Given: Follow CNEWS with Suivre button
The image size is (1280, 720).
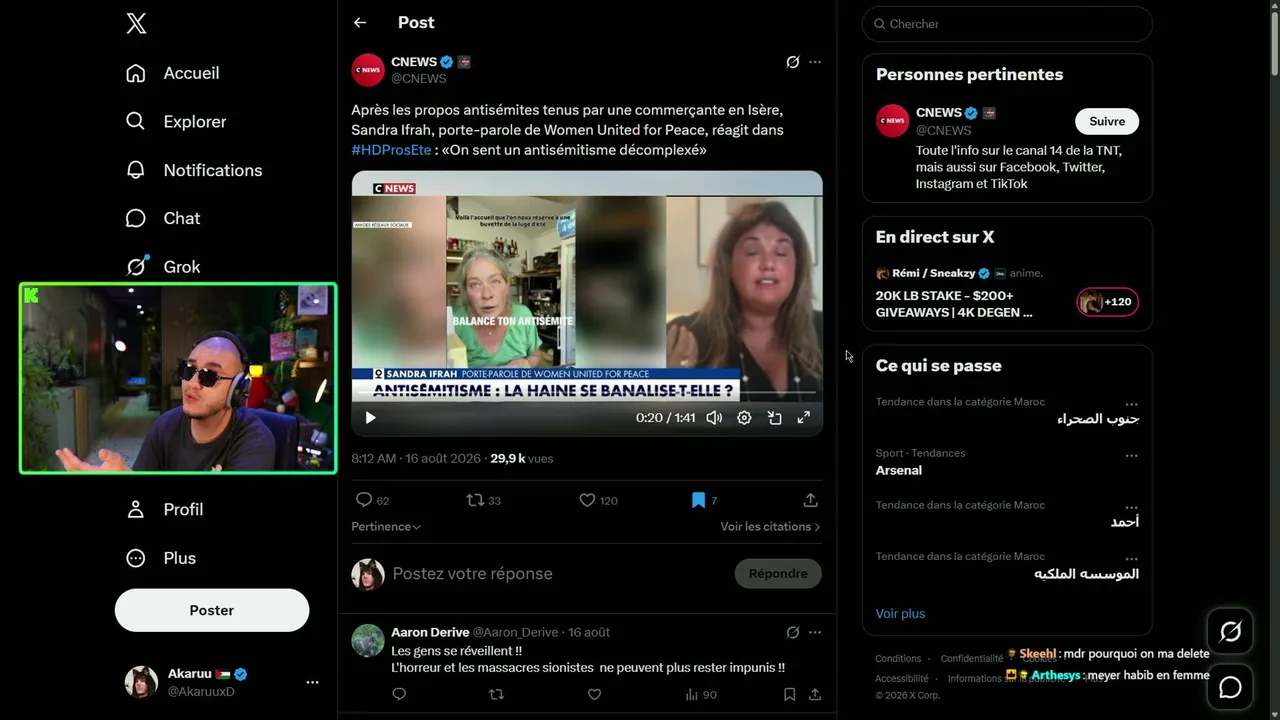Looking at the screenshot, I should (x=1107, y=121).
